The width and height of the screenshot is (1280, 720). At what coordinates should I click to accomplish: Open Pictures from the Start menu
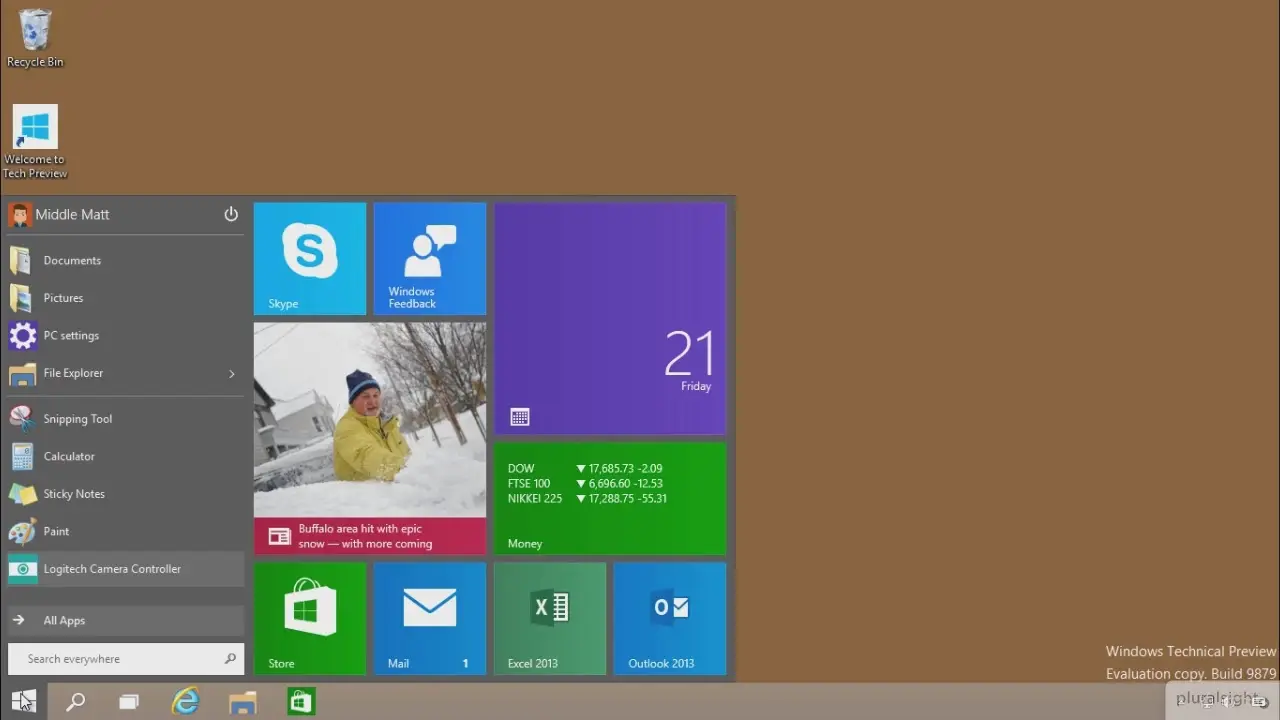(x=126, y=298)
